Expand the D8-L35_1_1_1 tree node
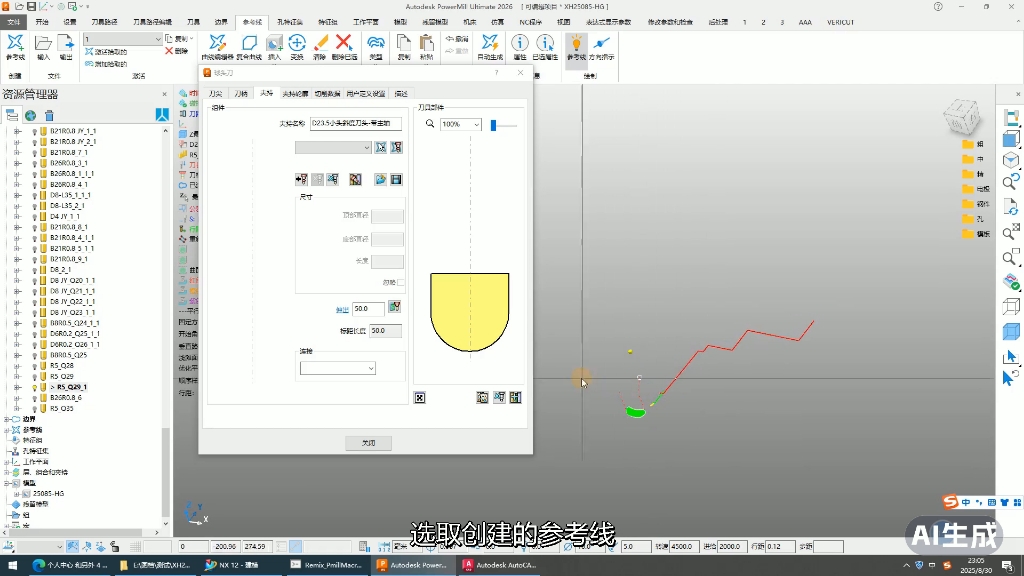 tap(17, 195)
